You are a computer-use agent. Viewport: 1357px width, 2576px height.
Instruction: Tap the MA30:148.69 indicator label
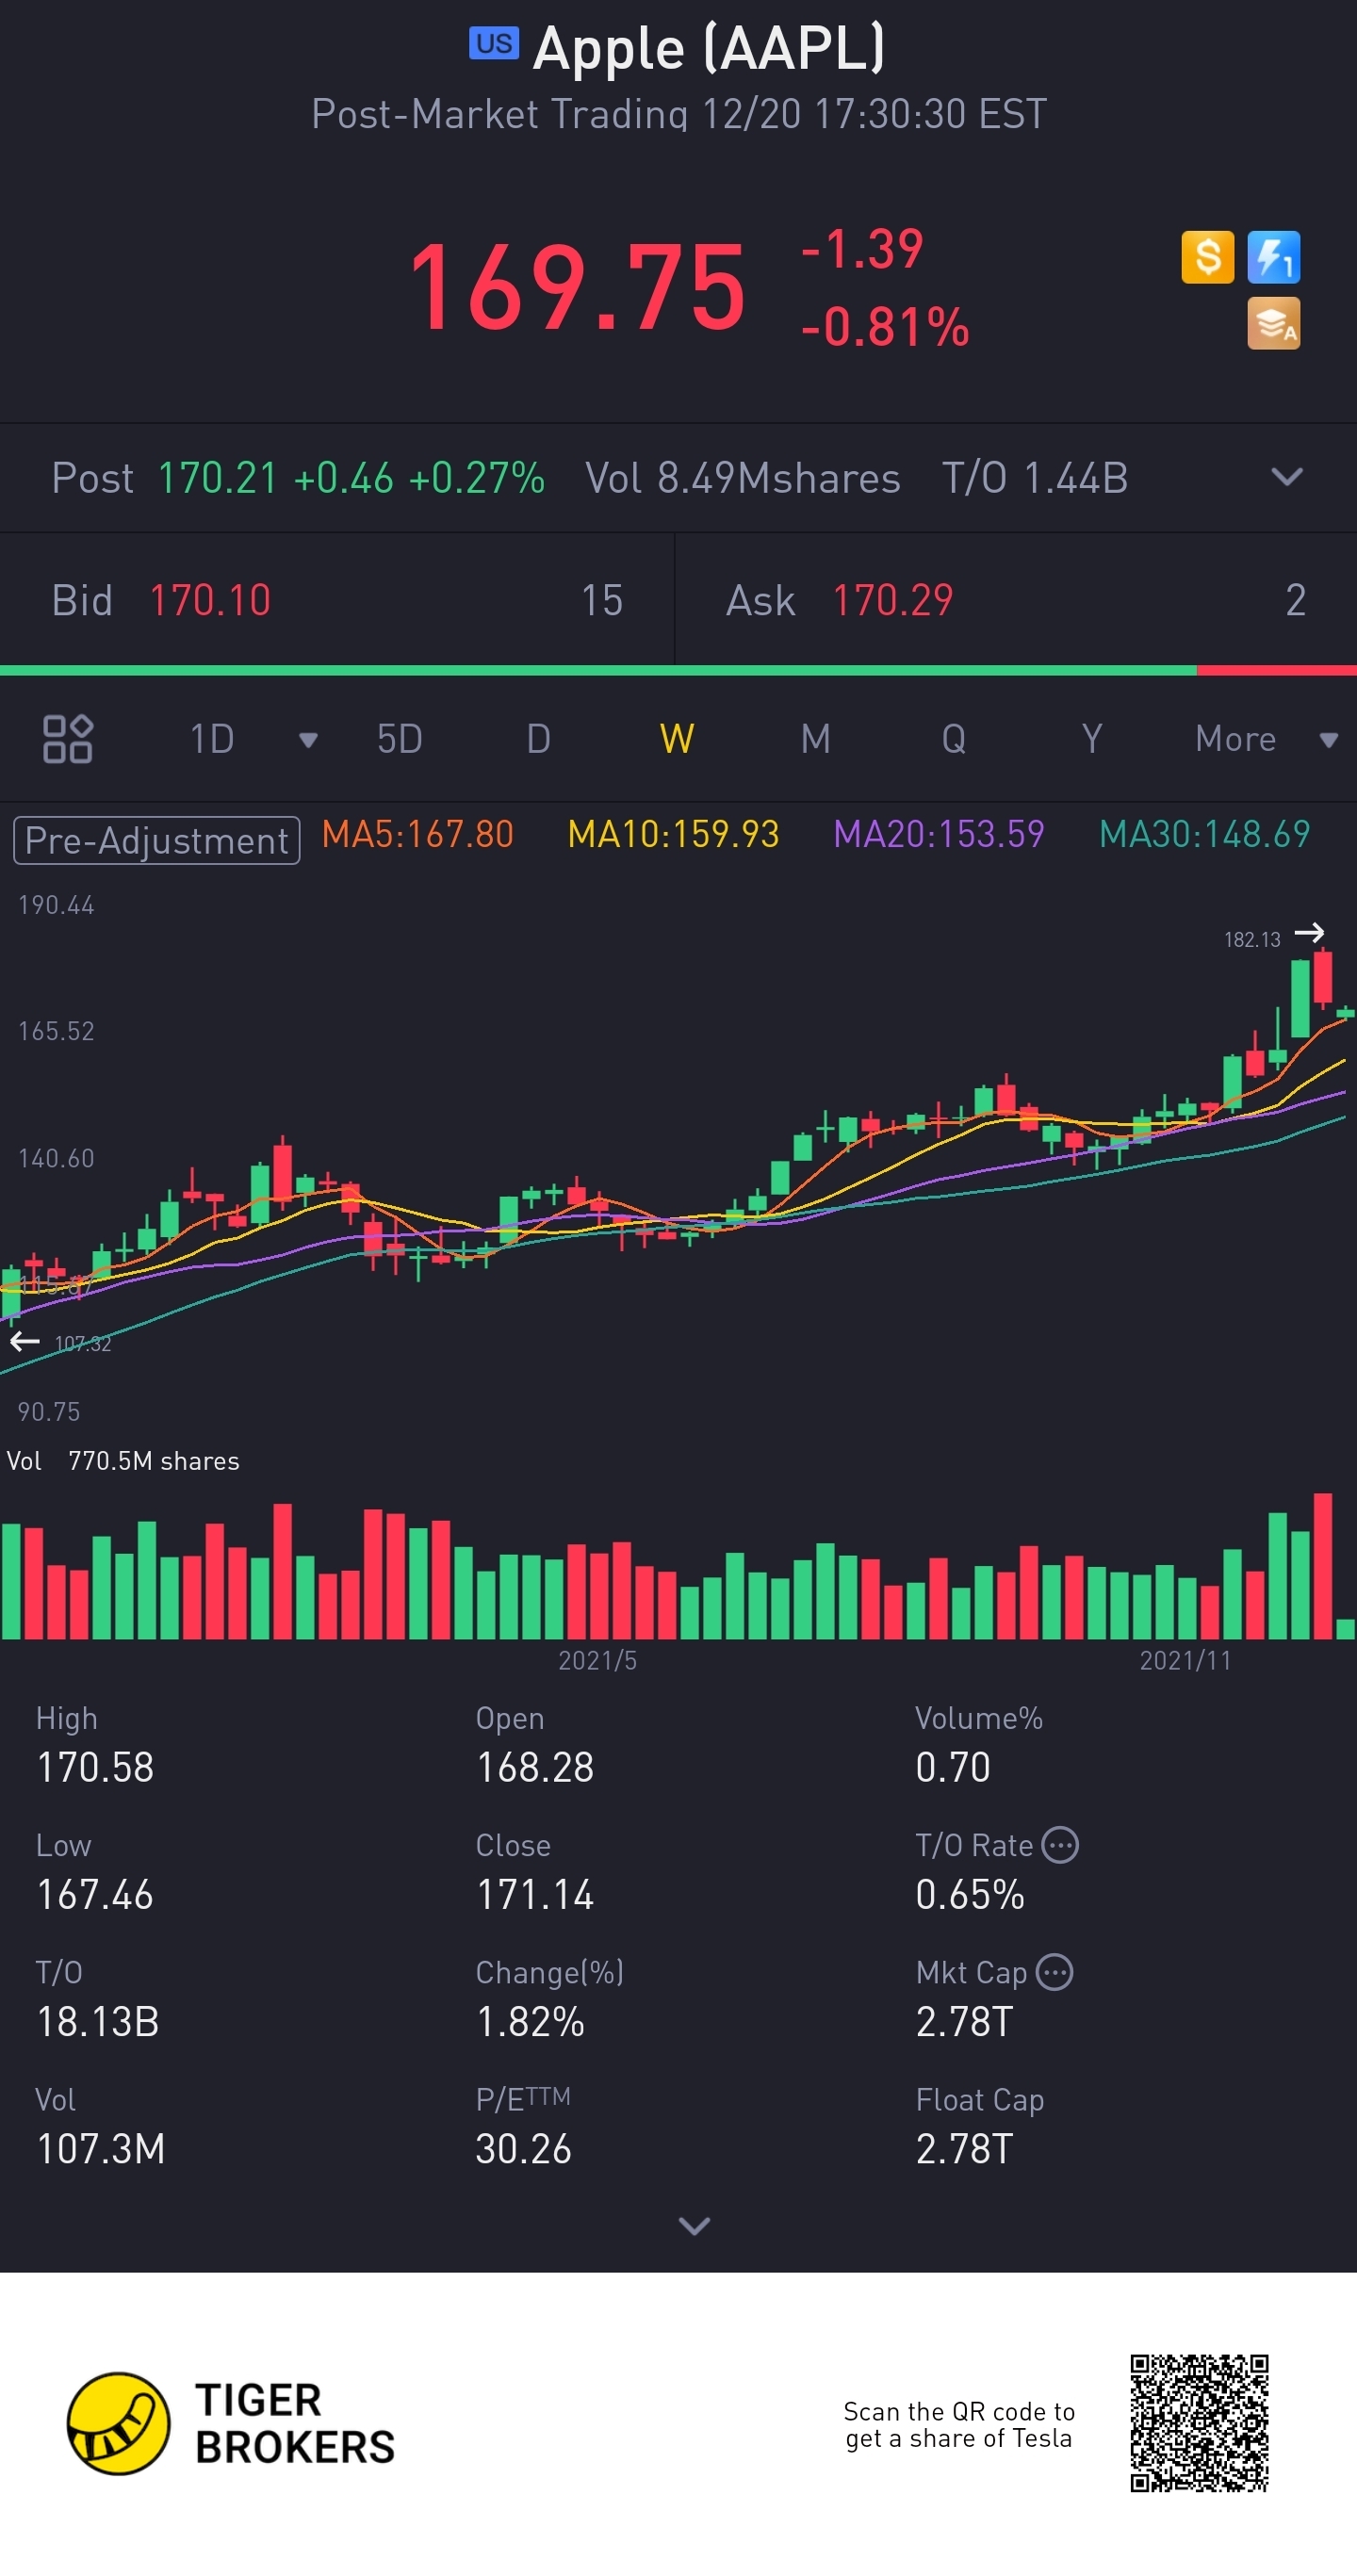1204,834
